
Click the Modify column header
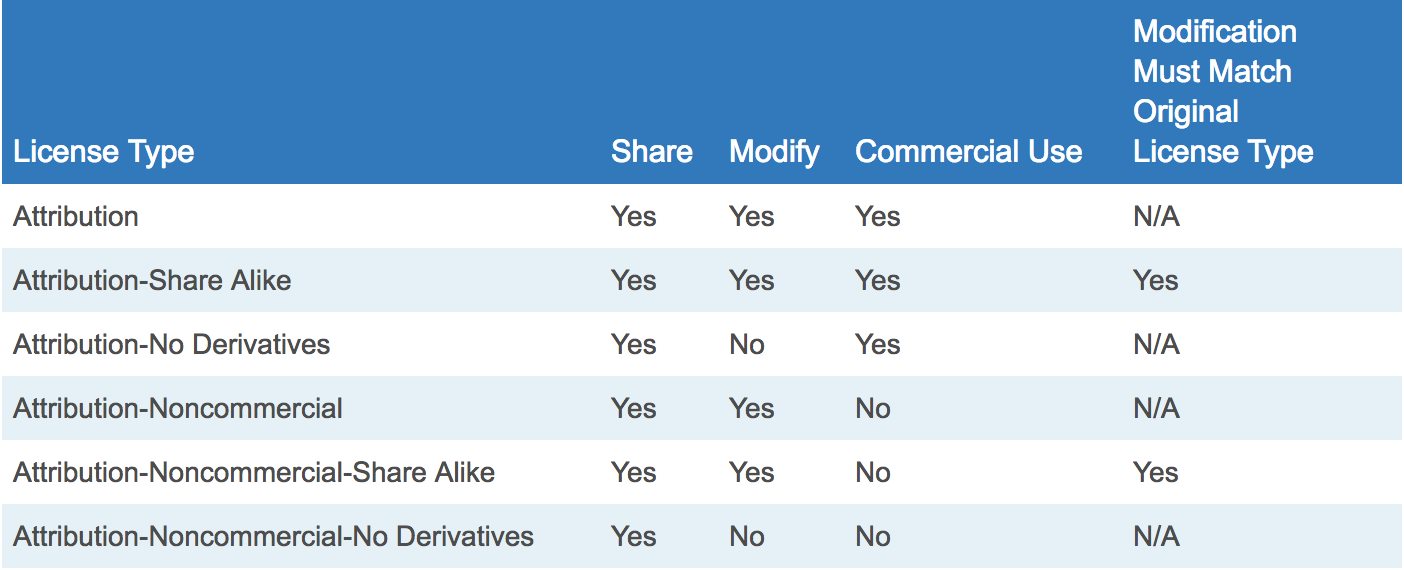(x=774, y=152)
